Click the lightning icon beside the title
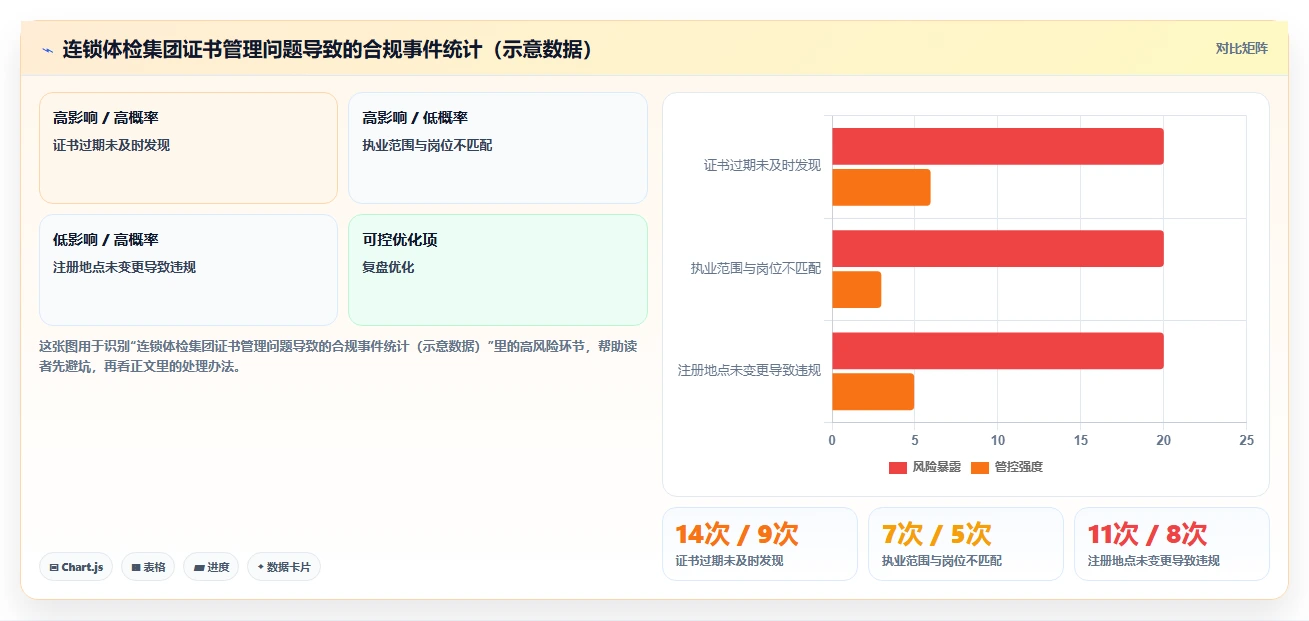Viewport: 1309px width, 621px height. pos(48,49)
